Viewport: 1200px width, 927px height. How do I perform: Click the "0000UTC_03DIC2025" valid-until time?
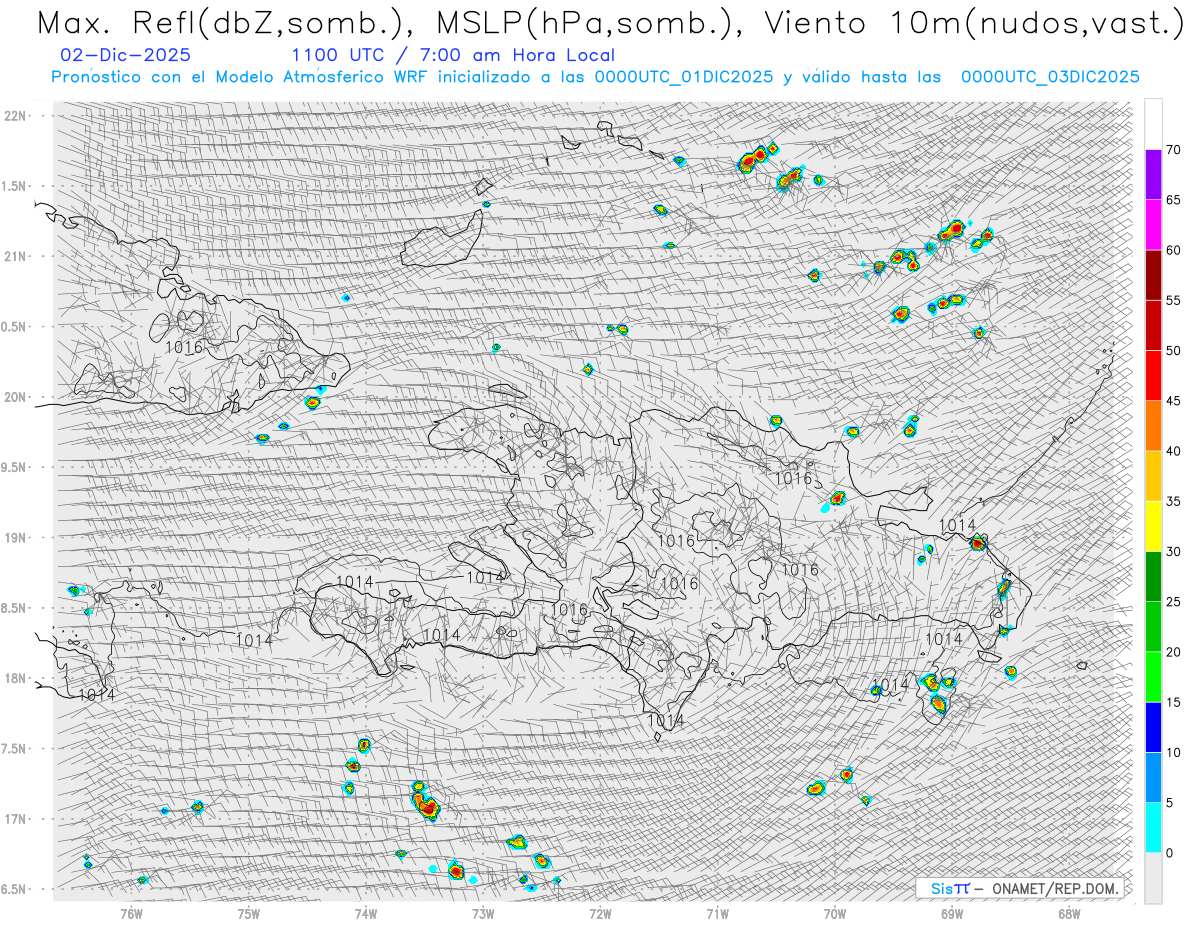pyautogui.click(x=1049, y=77)
